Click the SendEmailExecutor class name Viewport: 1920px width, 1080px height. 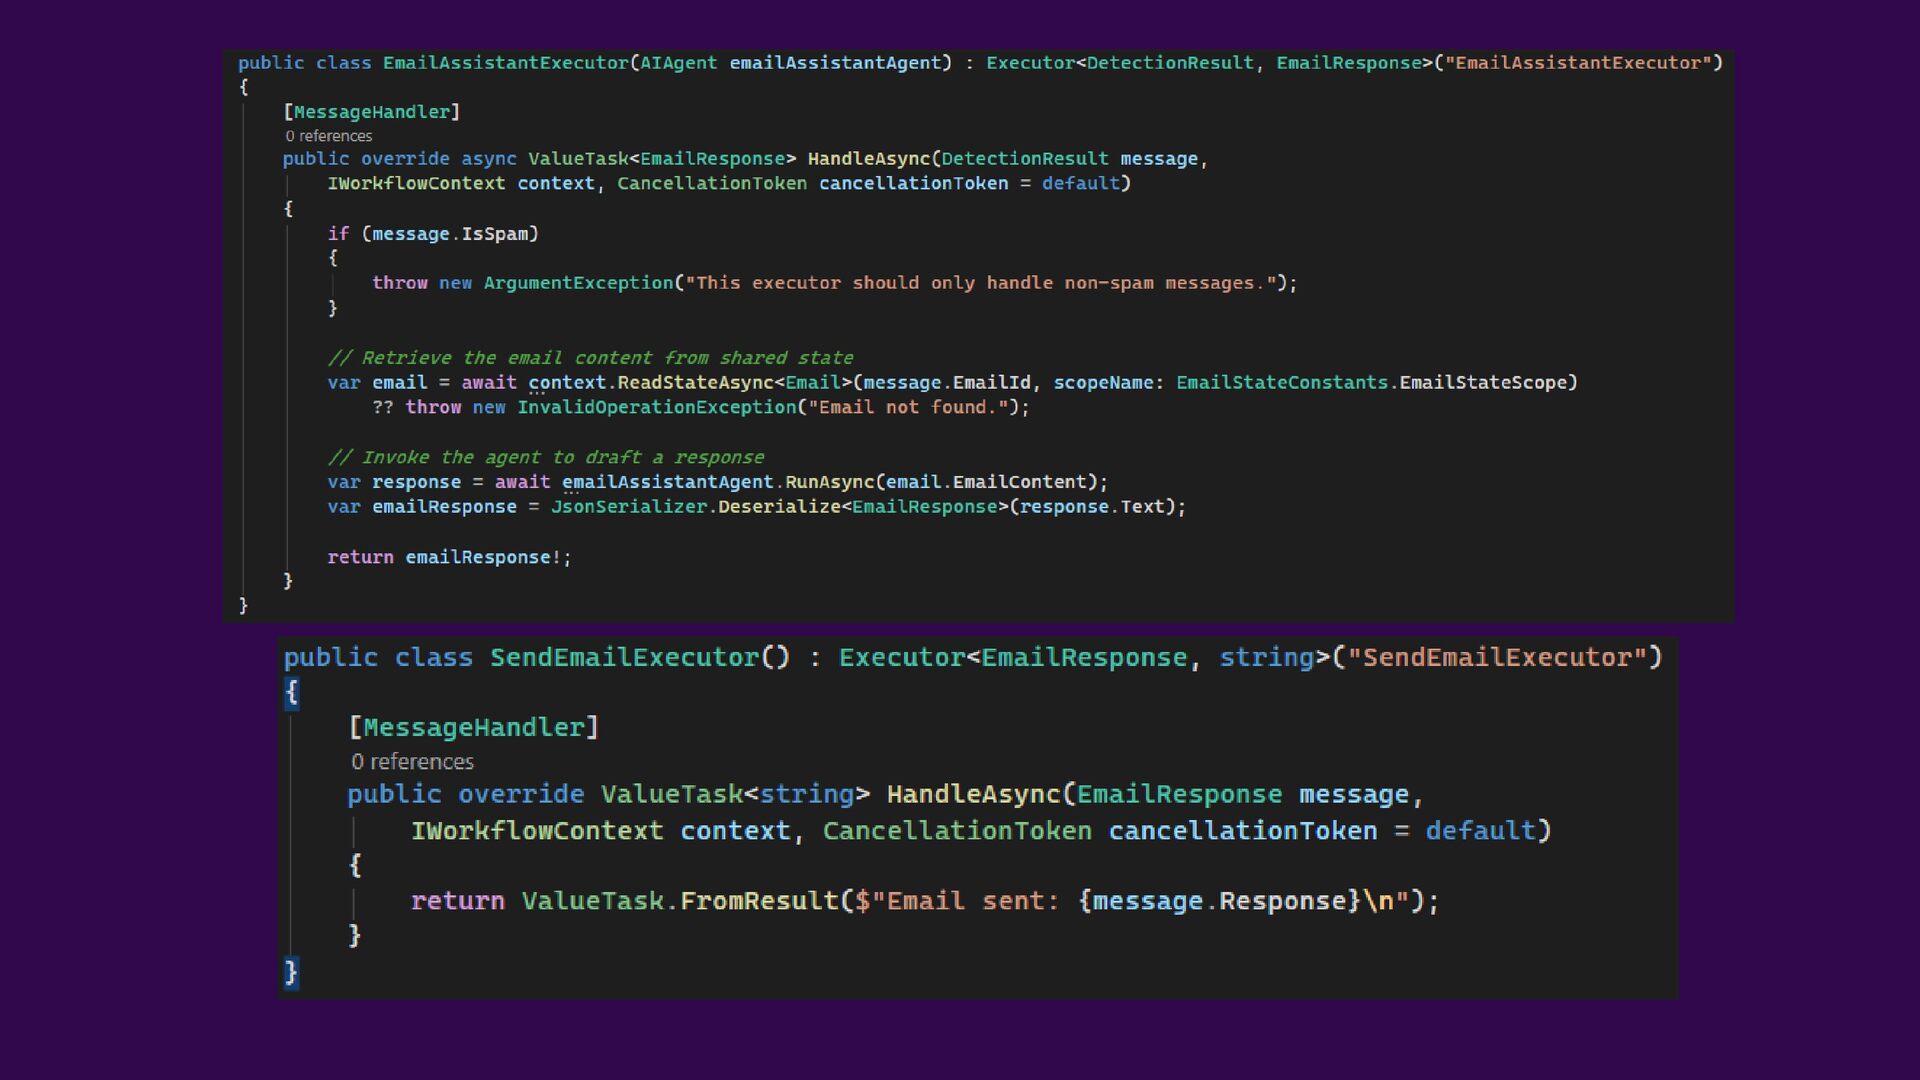click(625, 658)
